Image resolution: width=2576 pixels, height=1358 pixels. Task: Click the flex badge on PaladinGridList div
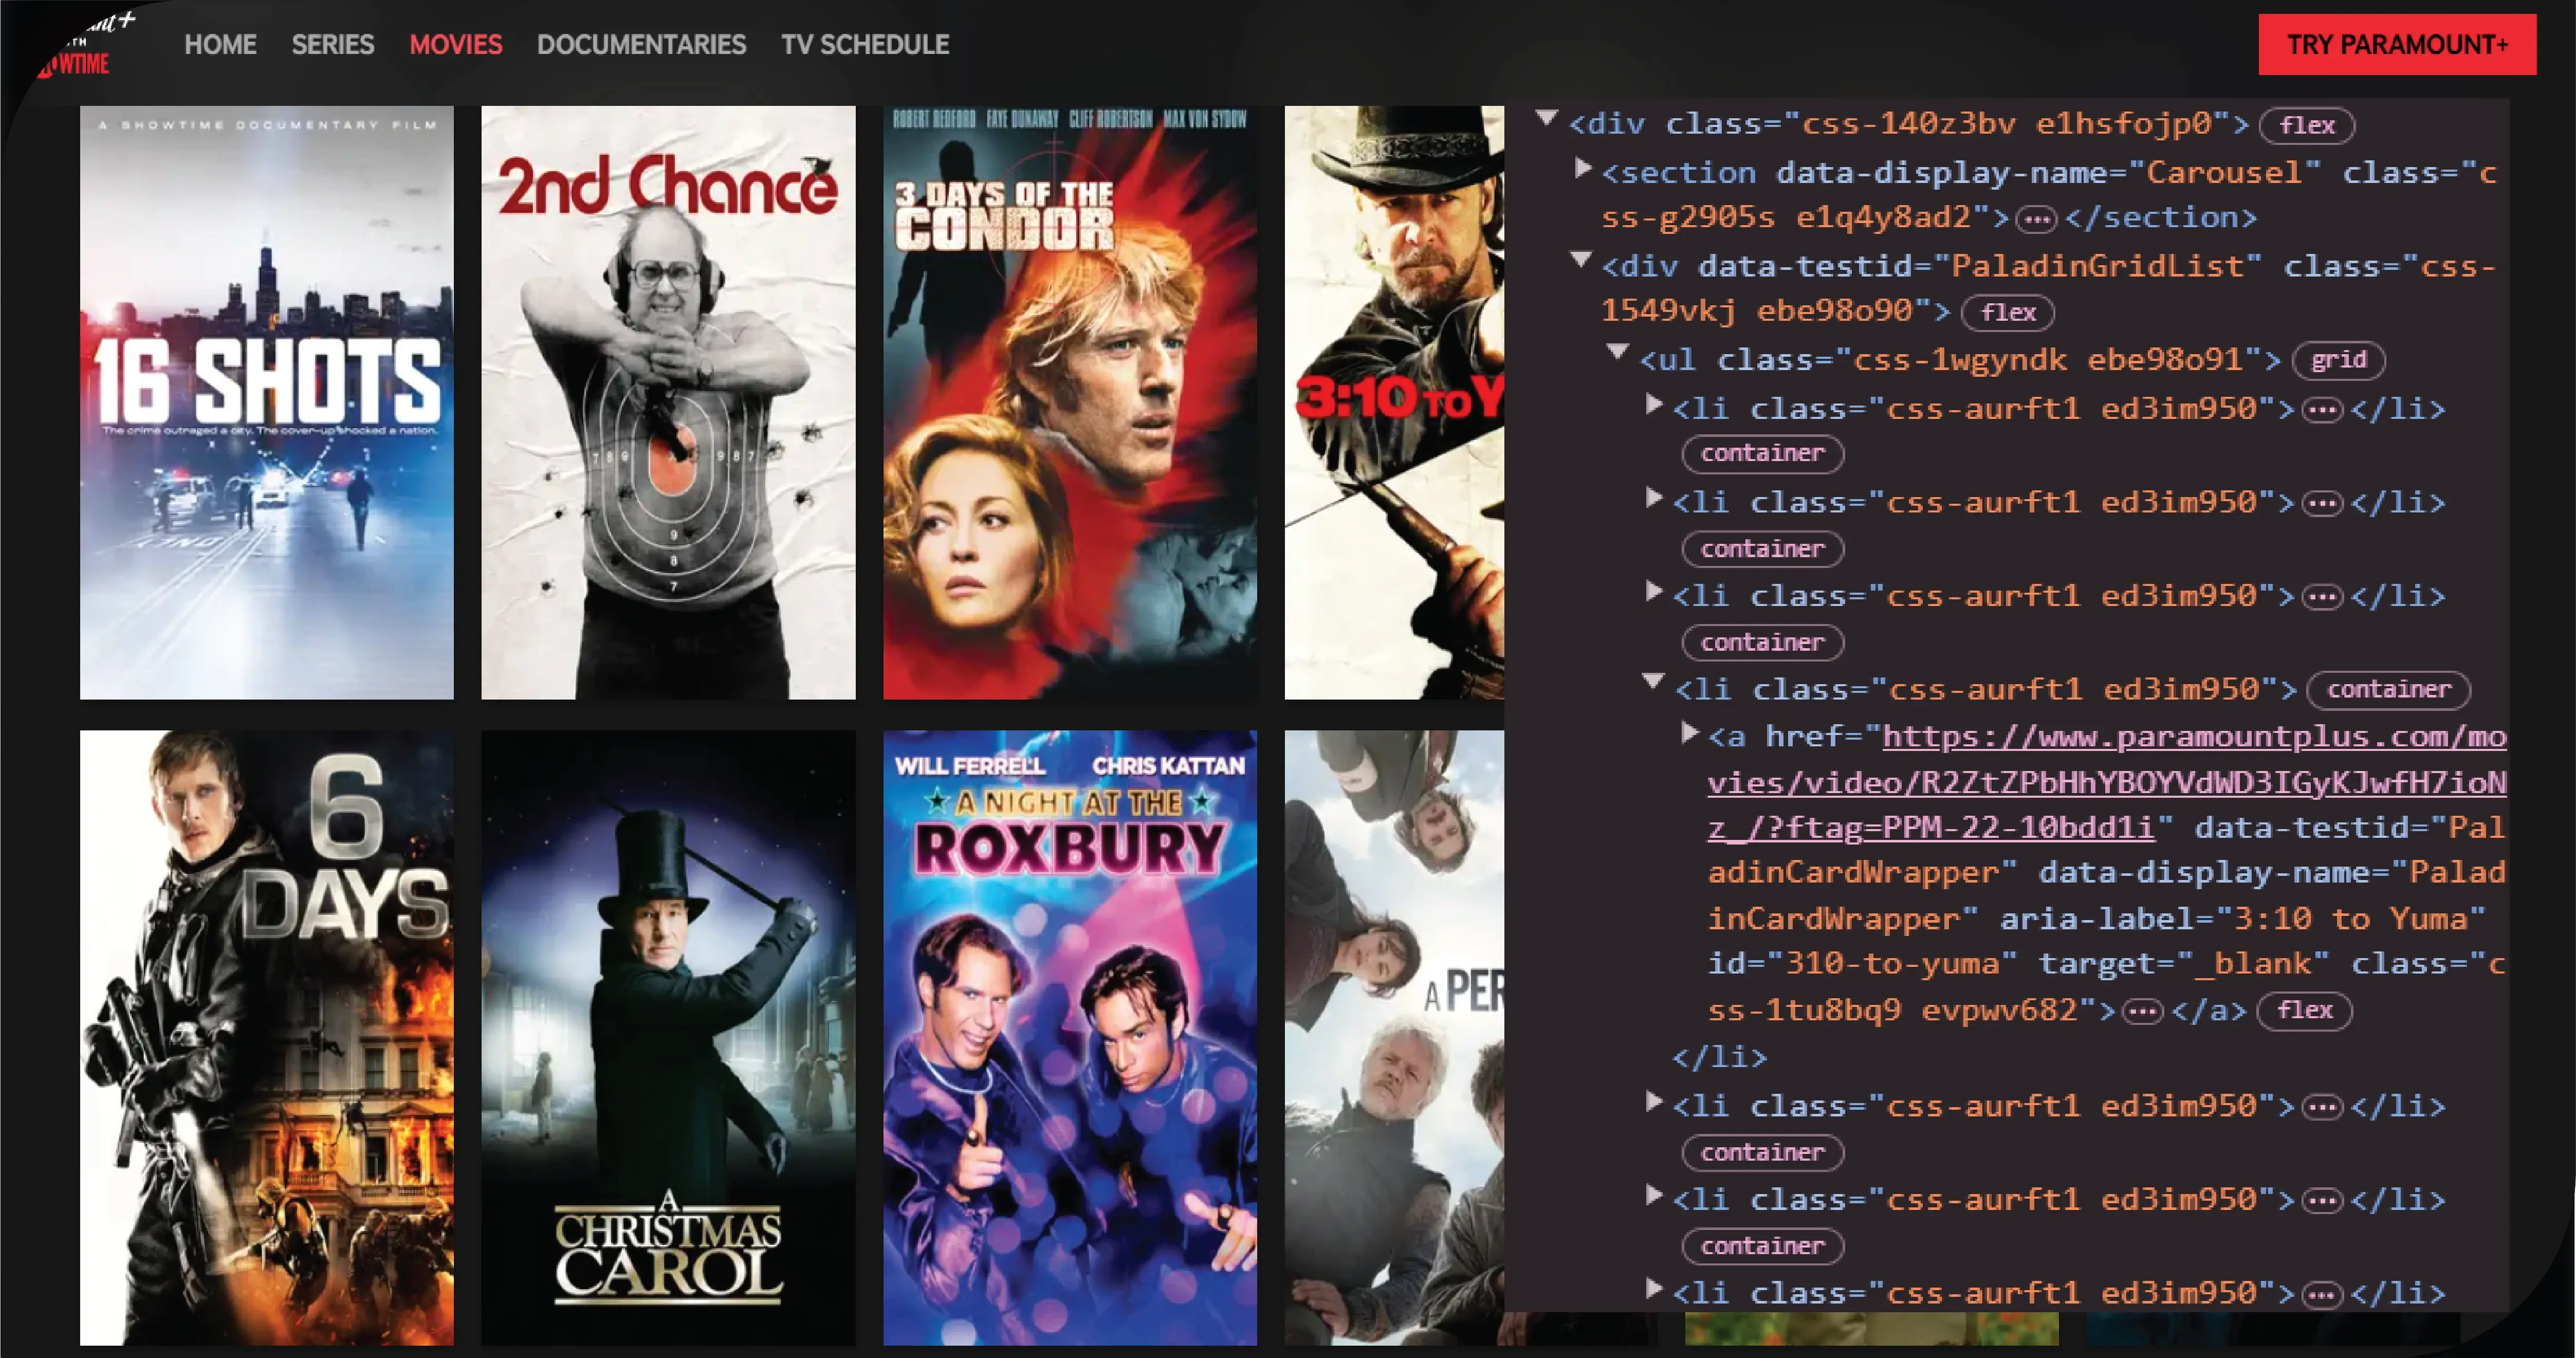[x=2007, y=313]
